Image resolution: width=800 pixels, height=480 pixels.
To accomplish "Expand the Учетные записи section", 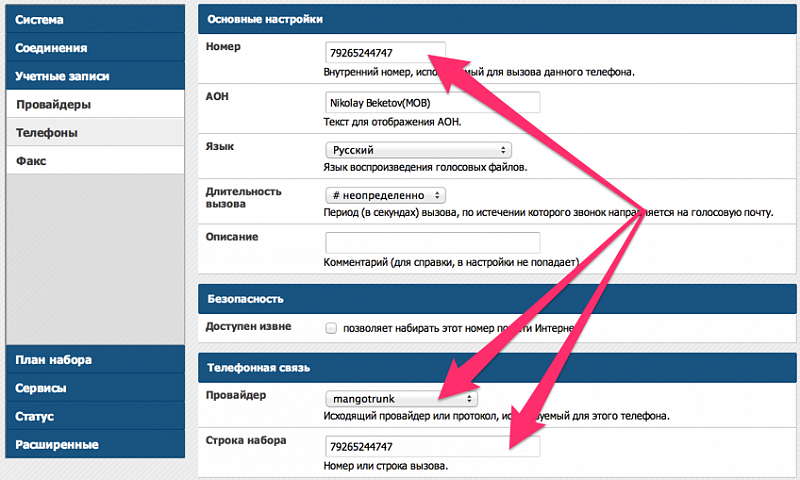I will 95,76.
